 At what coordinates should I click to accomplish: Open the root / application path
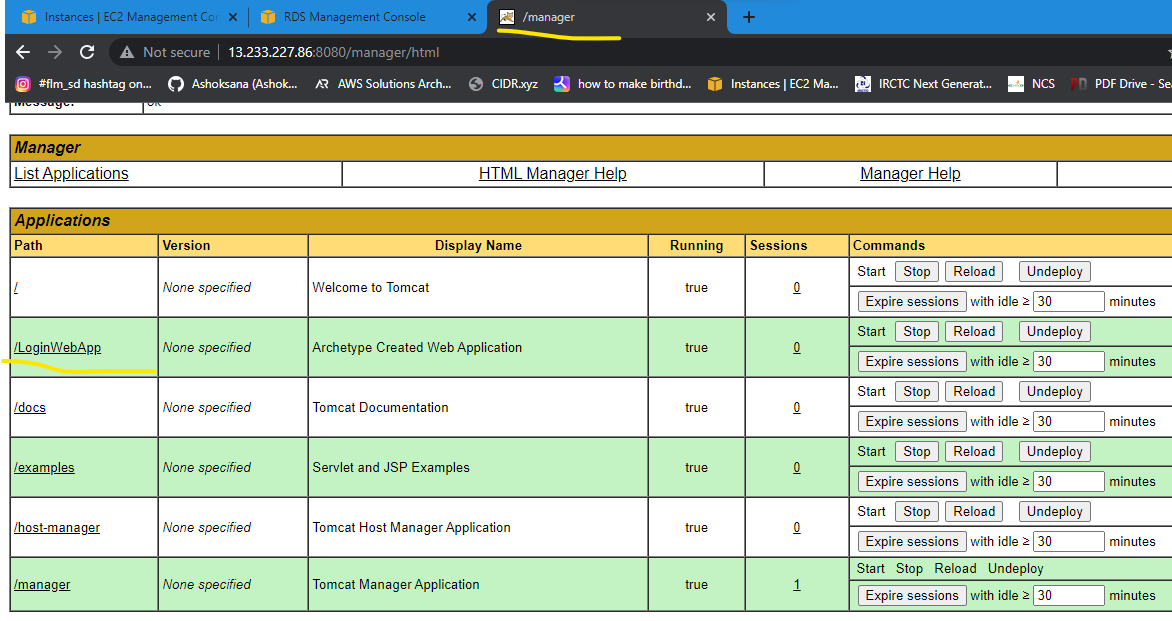(x=16, y=288)
